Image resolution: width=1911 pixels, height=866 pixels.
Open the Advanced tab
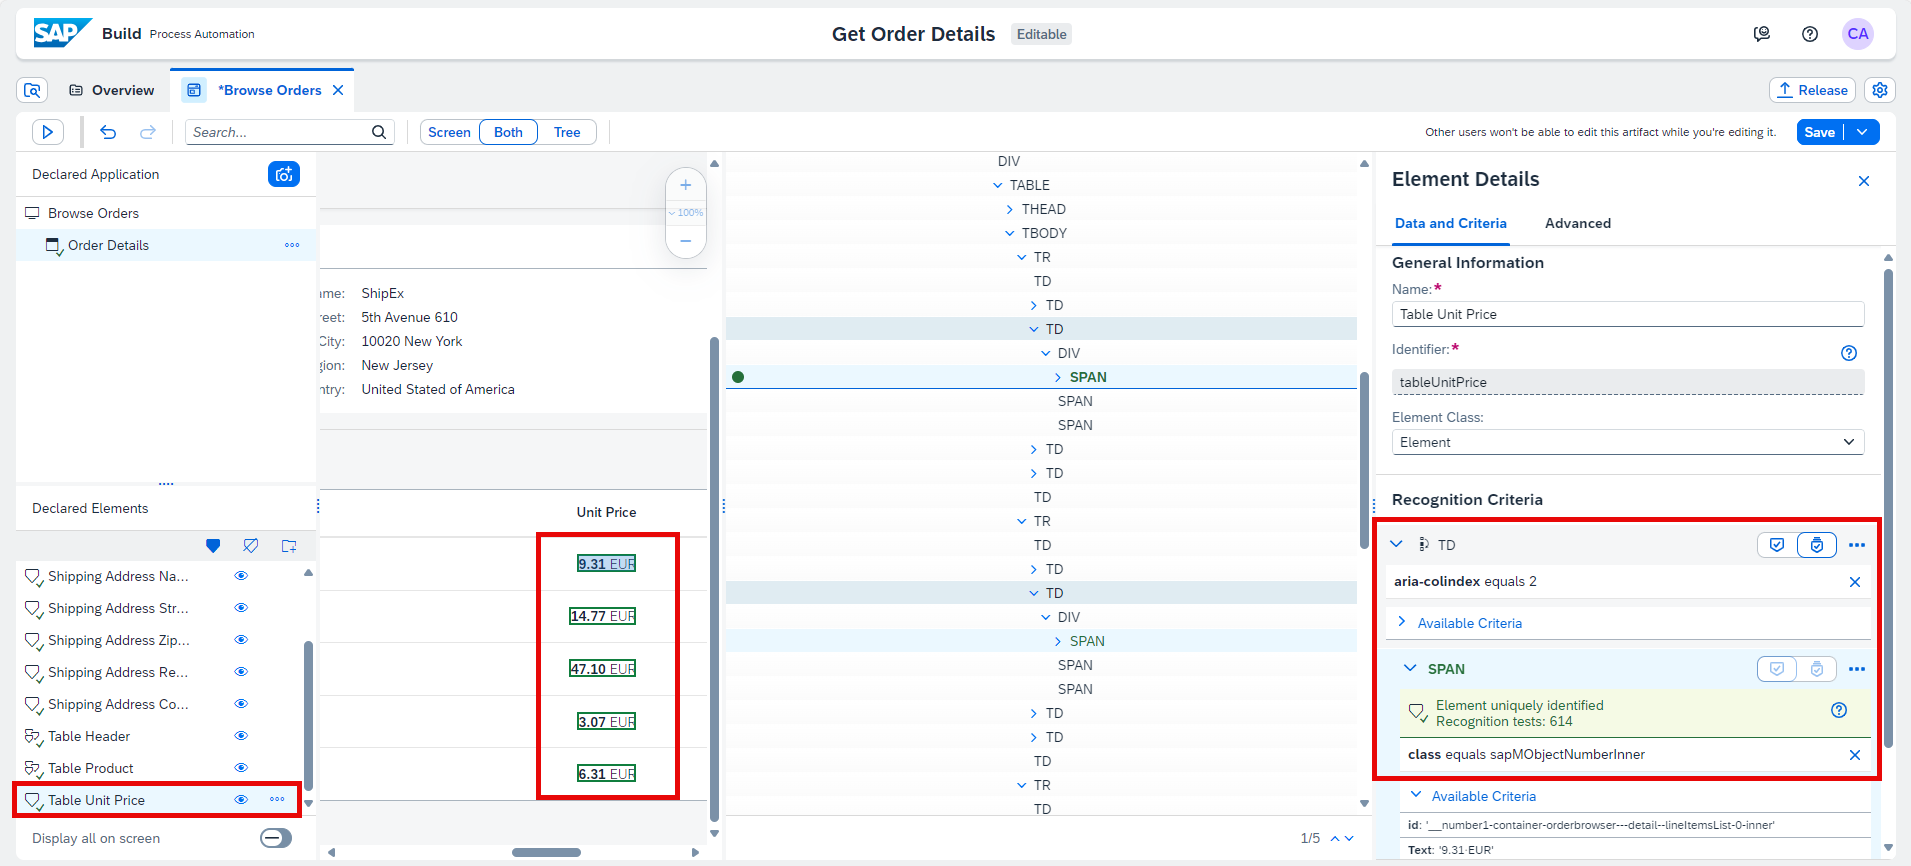(x=1578, y=223)
